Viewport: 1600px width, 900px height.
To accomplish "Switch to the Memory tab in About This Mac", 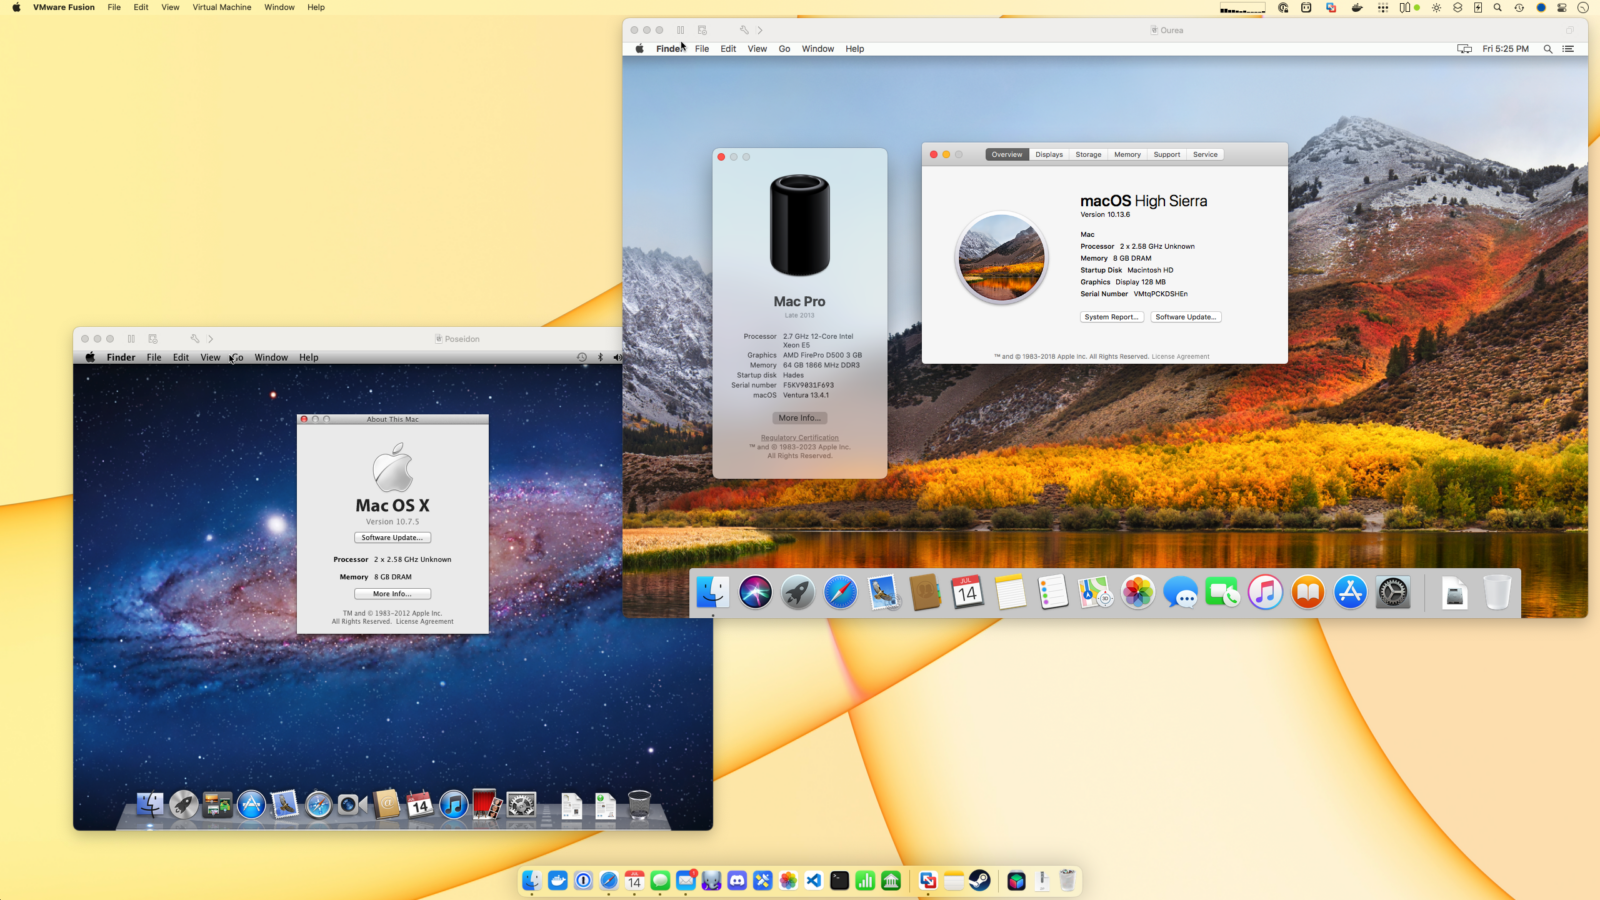I will click(x=1127, y=154).
